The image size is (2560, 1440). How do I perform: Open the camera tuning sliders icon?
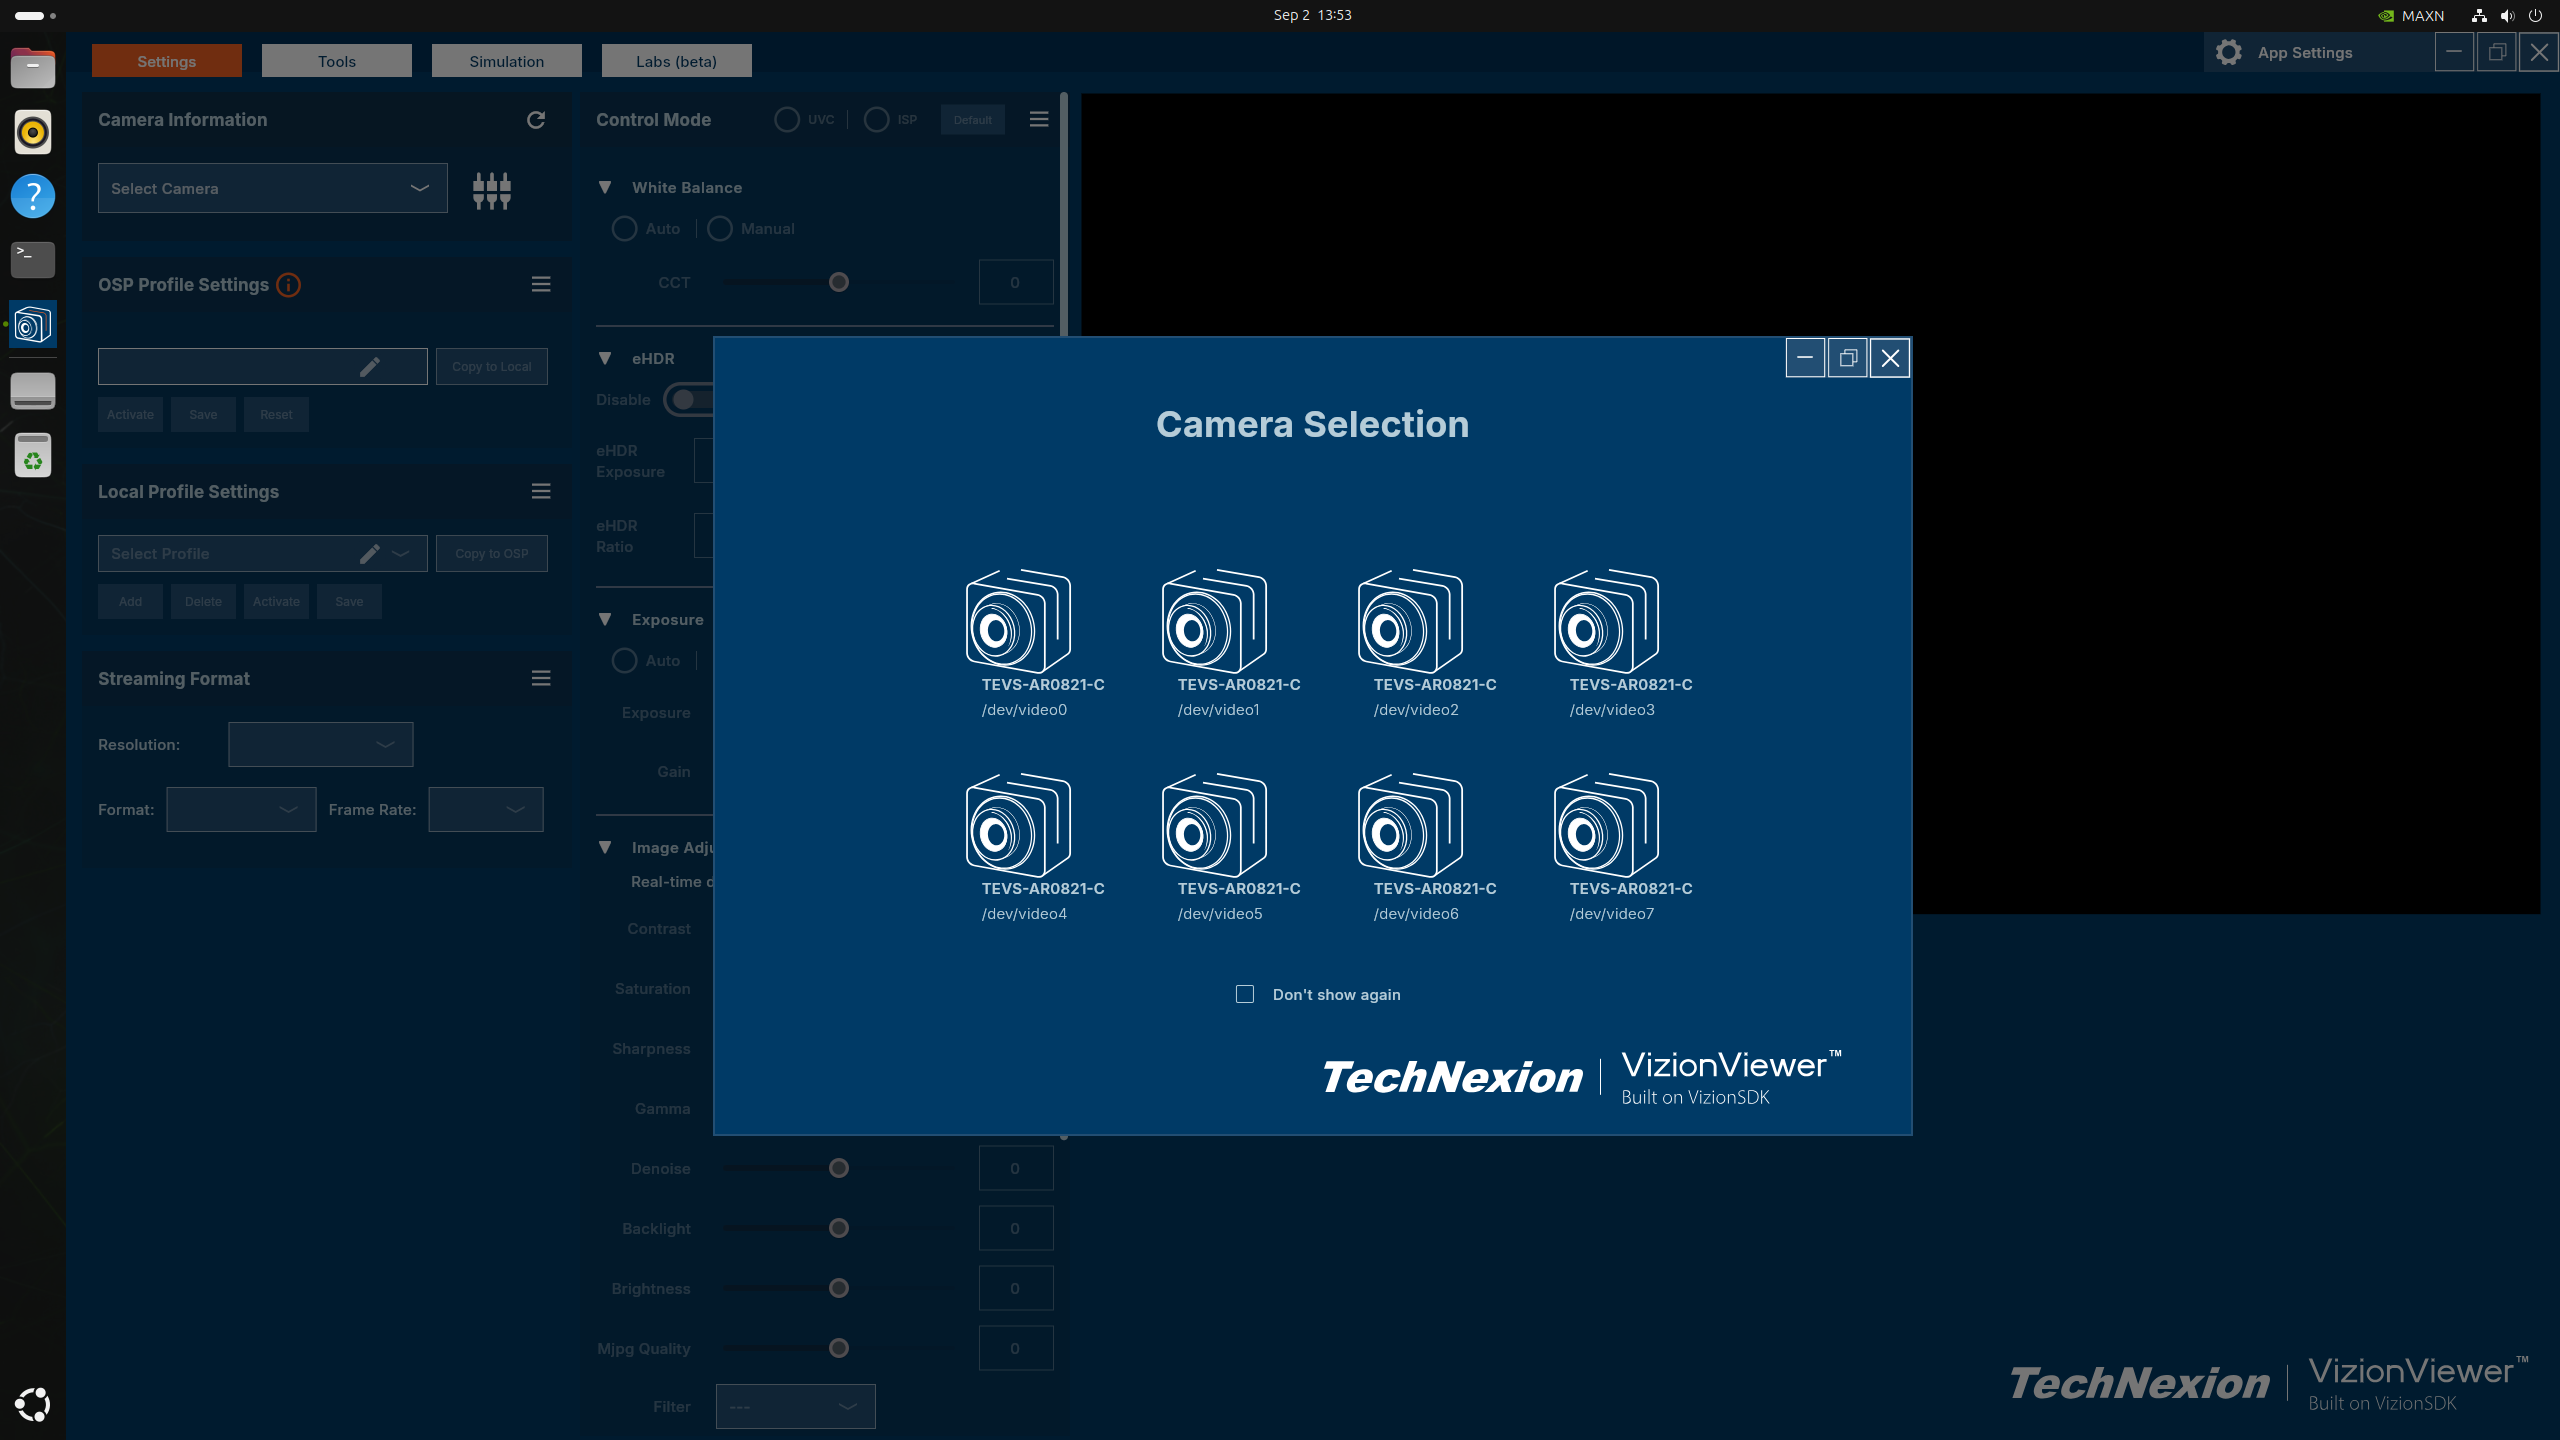(x=492, y=190)
